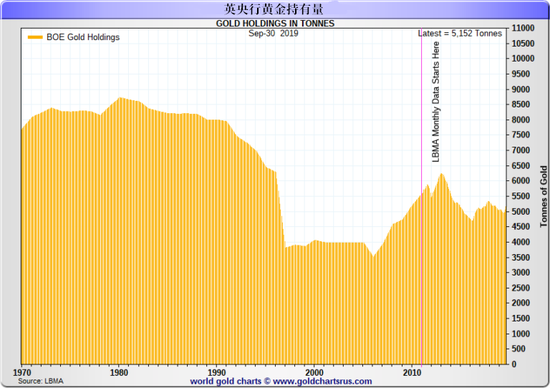Click the 'Tonnes of Gold' axis title
This screenshot has width=550, height=388.
pyautogui.click(x=543, y=196)
